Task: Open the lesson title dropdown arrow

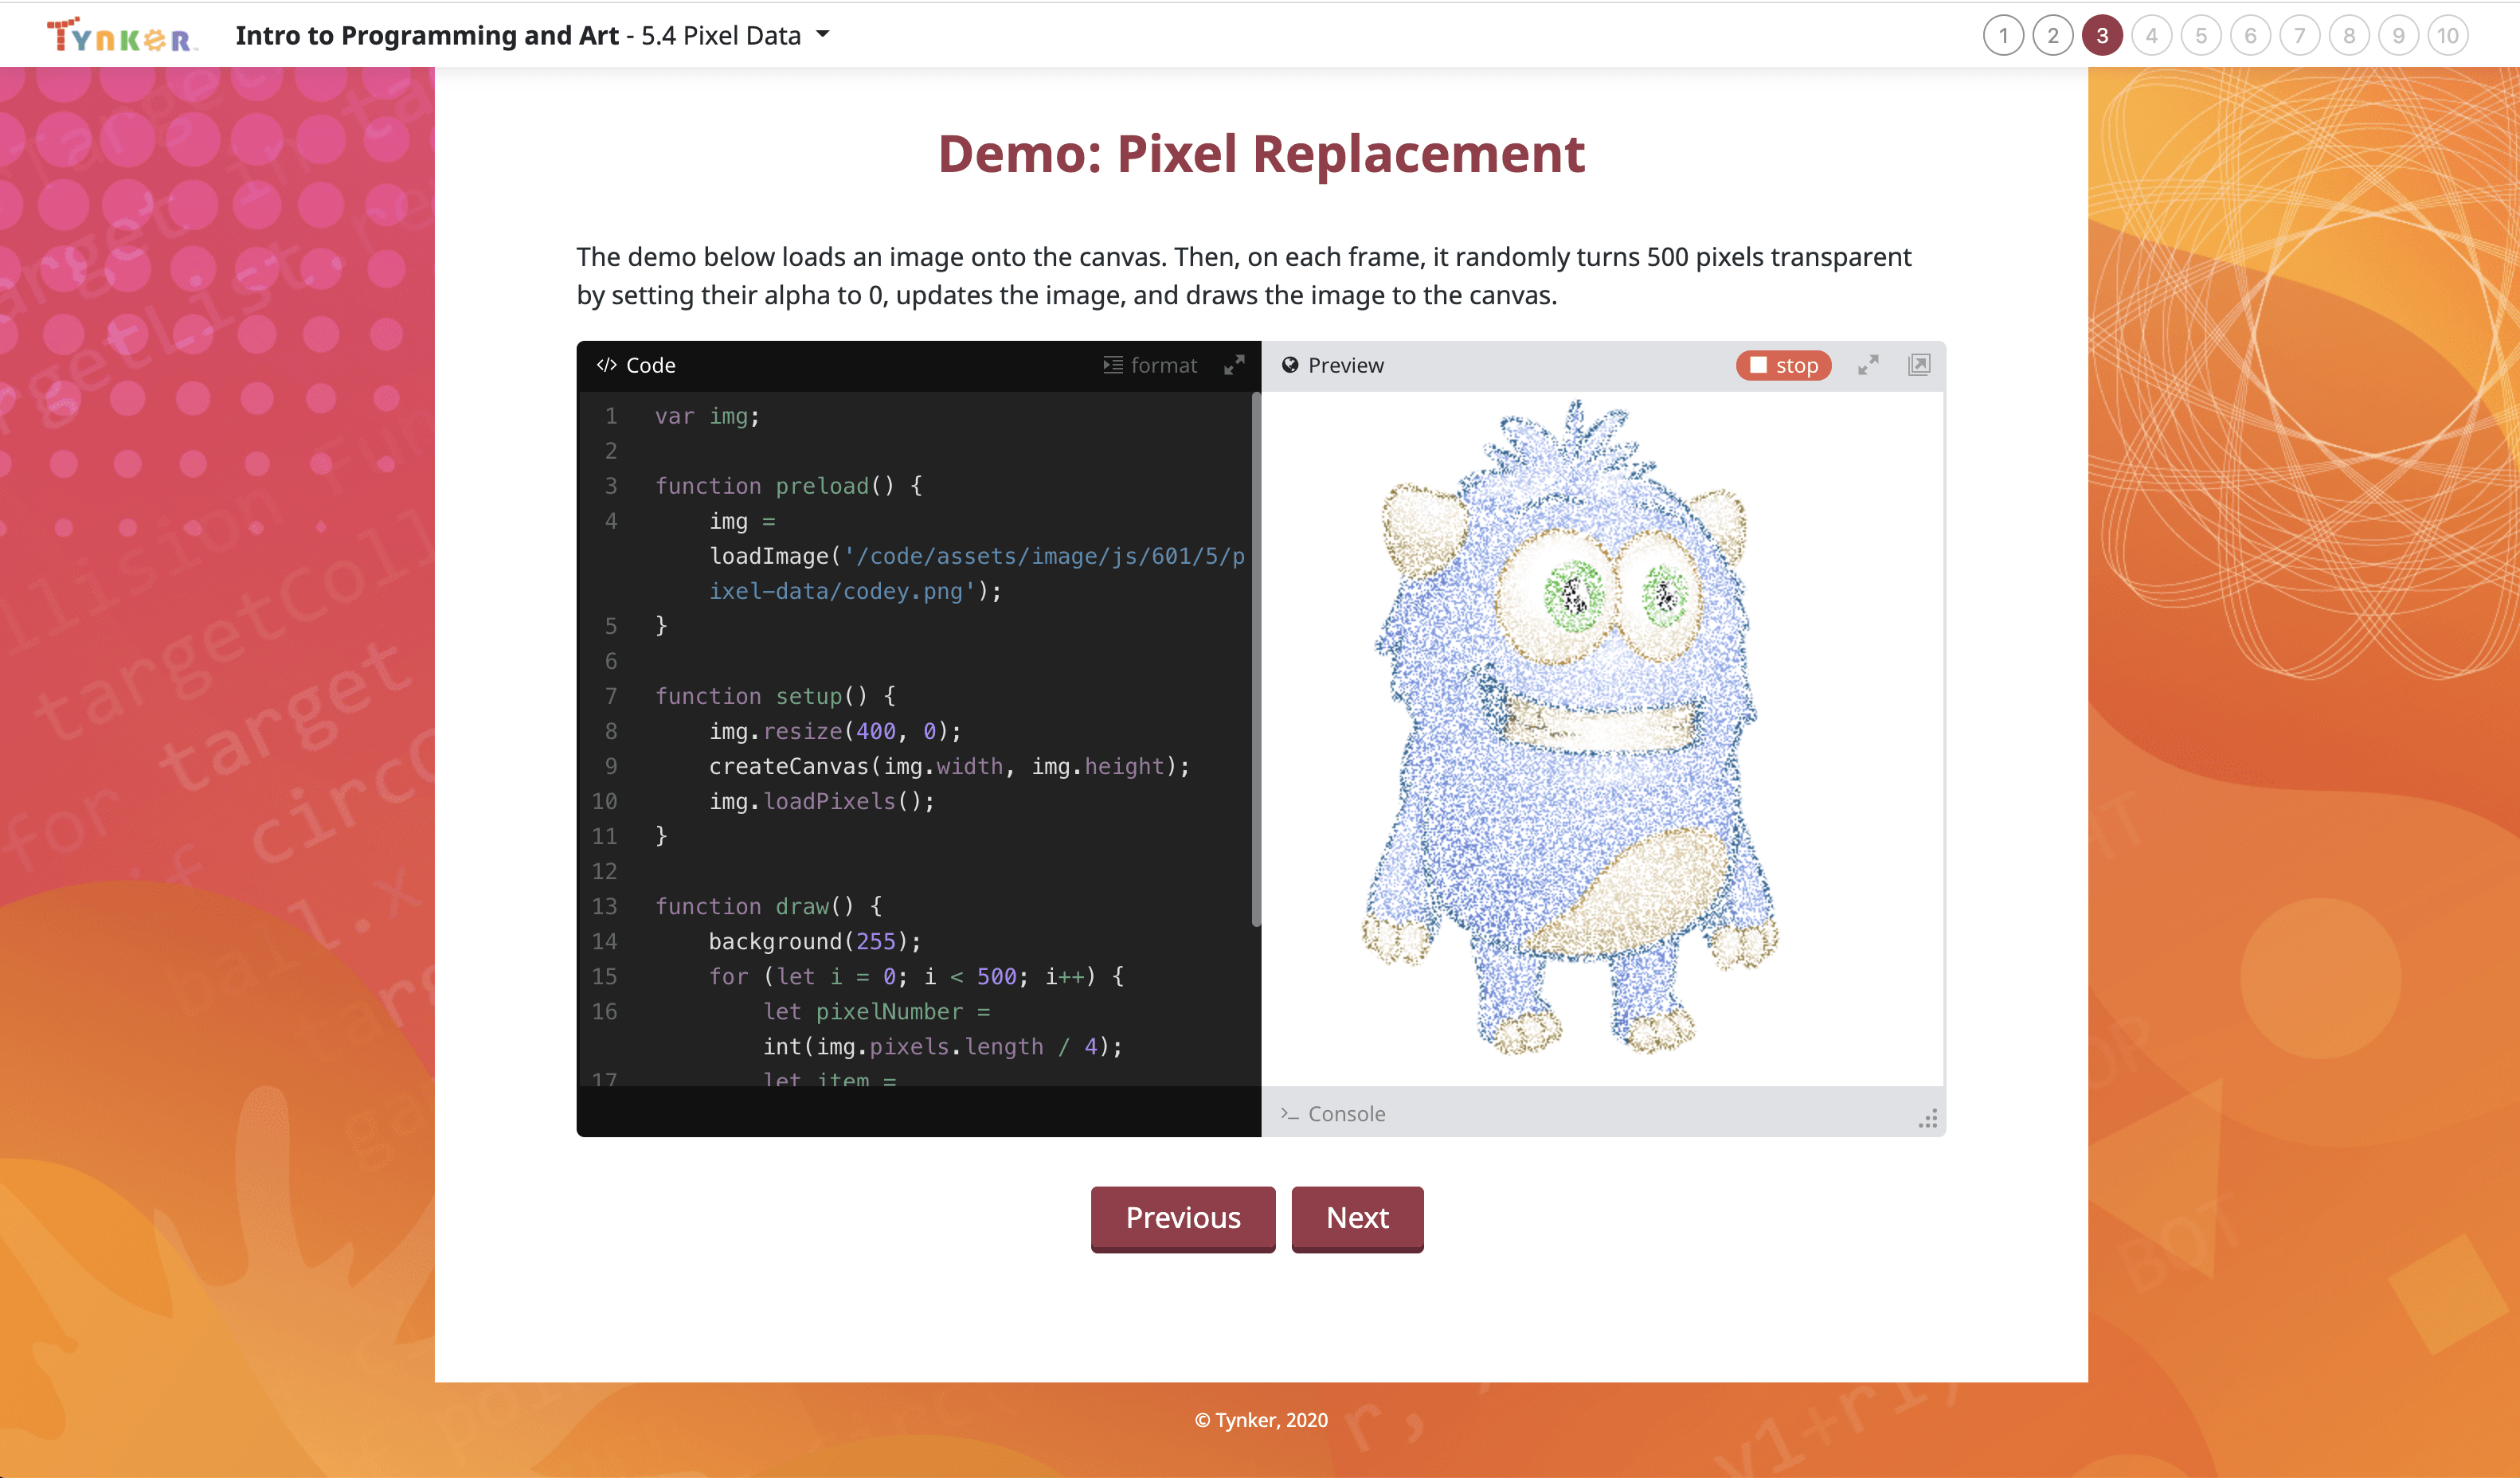Action: point(823,35)
